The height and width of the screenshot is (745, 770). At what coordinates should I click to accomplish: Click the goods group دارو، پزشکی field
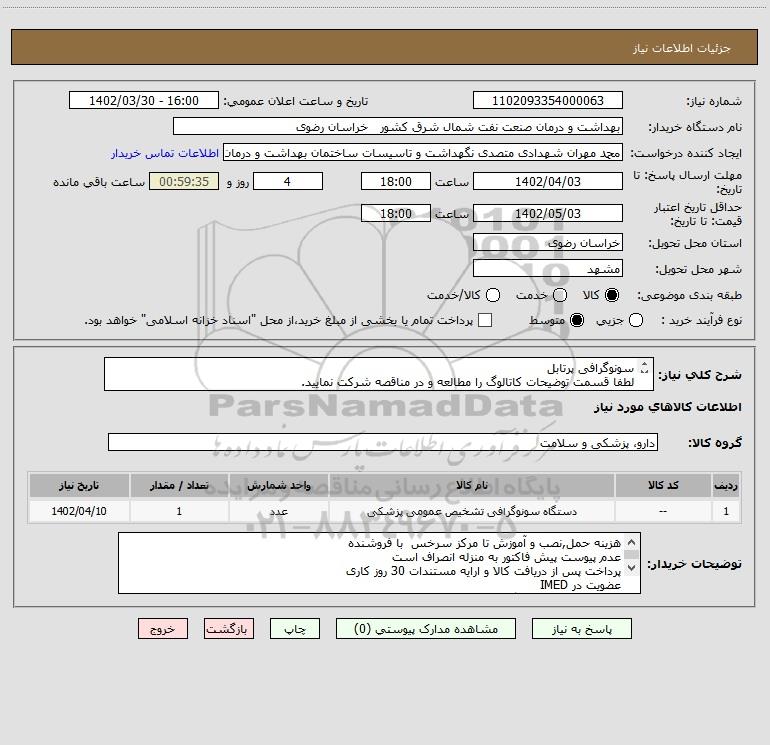[383, 442]
